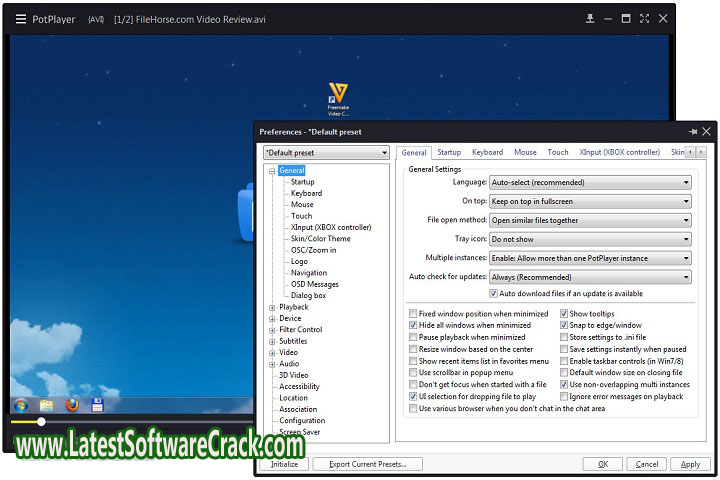Open the Windows Start orb in video
Image resolution: width=720 pixels, height=480 pixels.
coord(20,405)
